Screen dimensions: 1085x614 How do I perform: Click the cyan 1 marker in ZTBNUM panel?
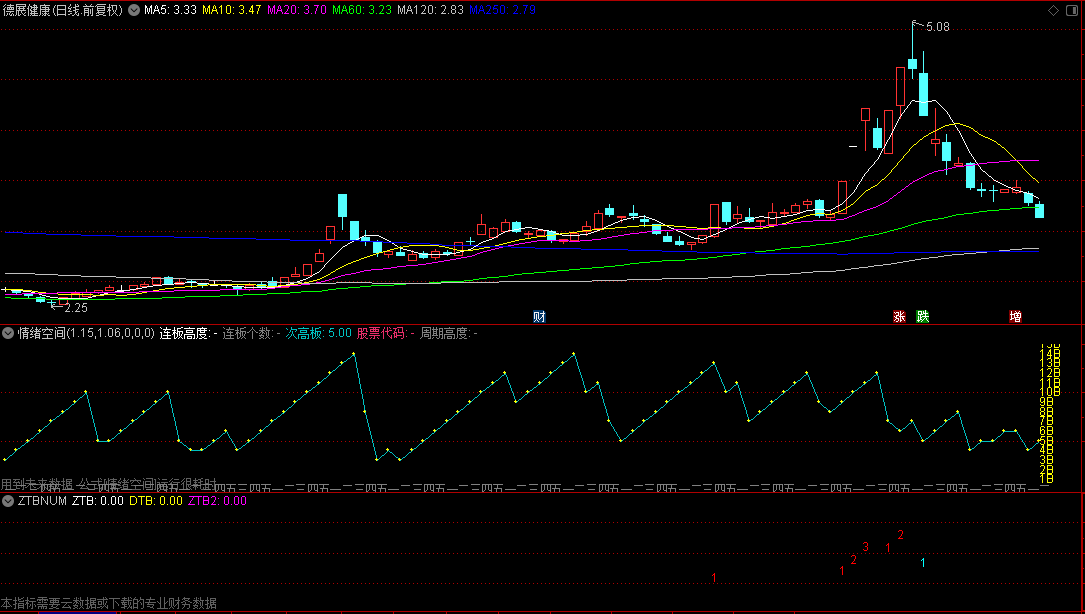(923, 563)
